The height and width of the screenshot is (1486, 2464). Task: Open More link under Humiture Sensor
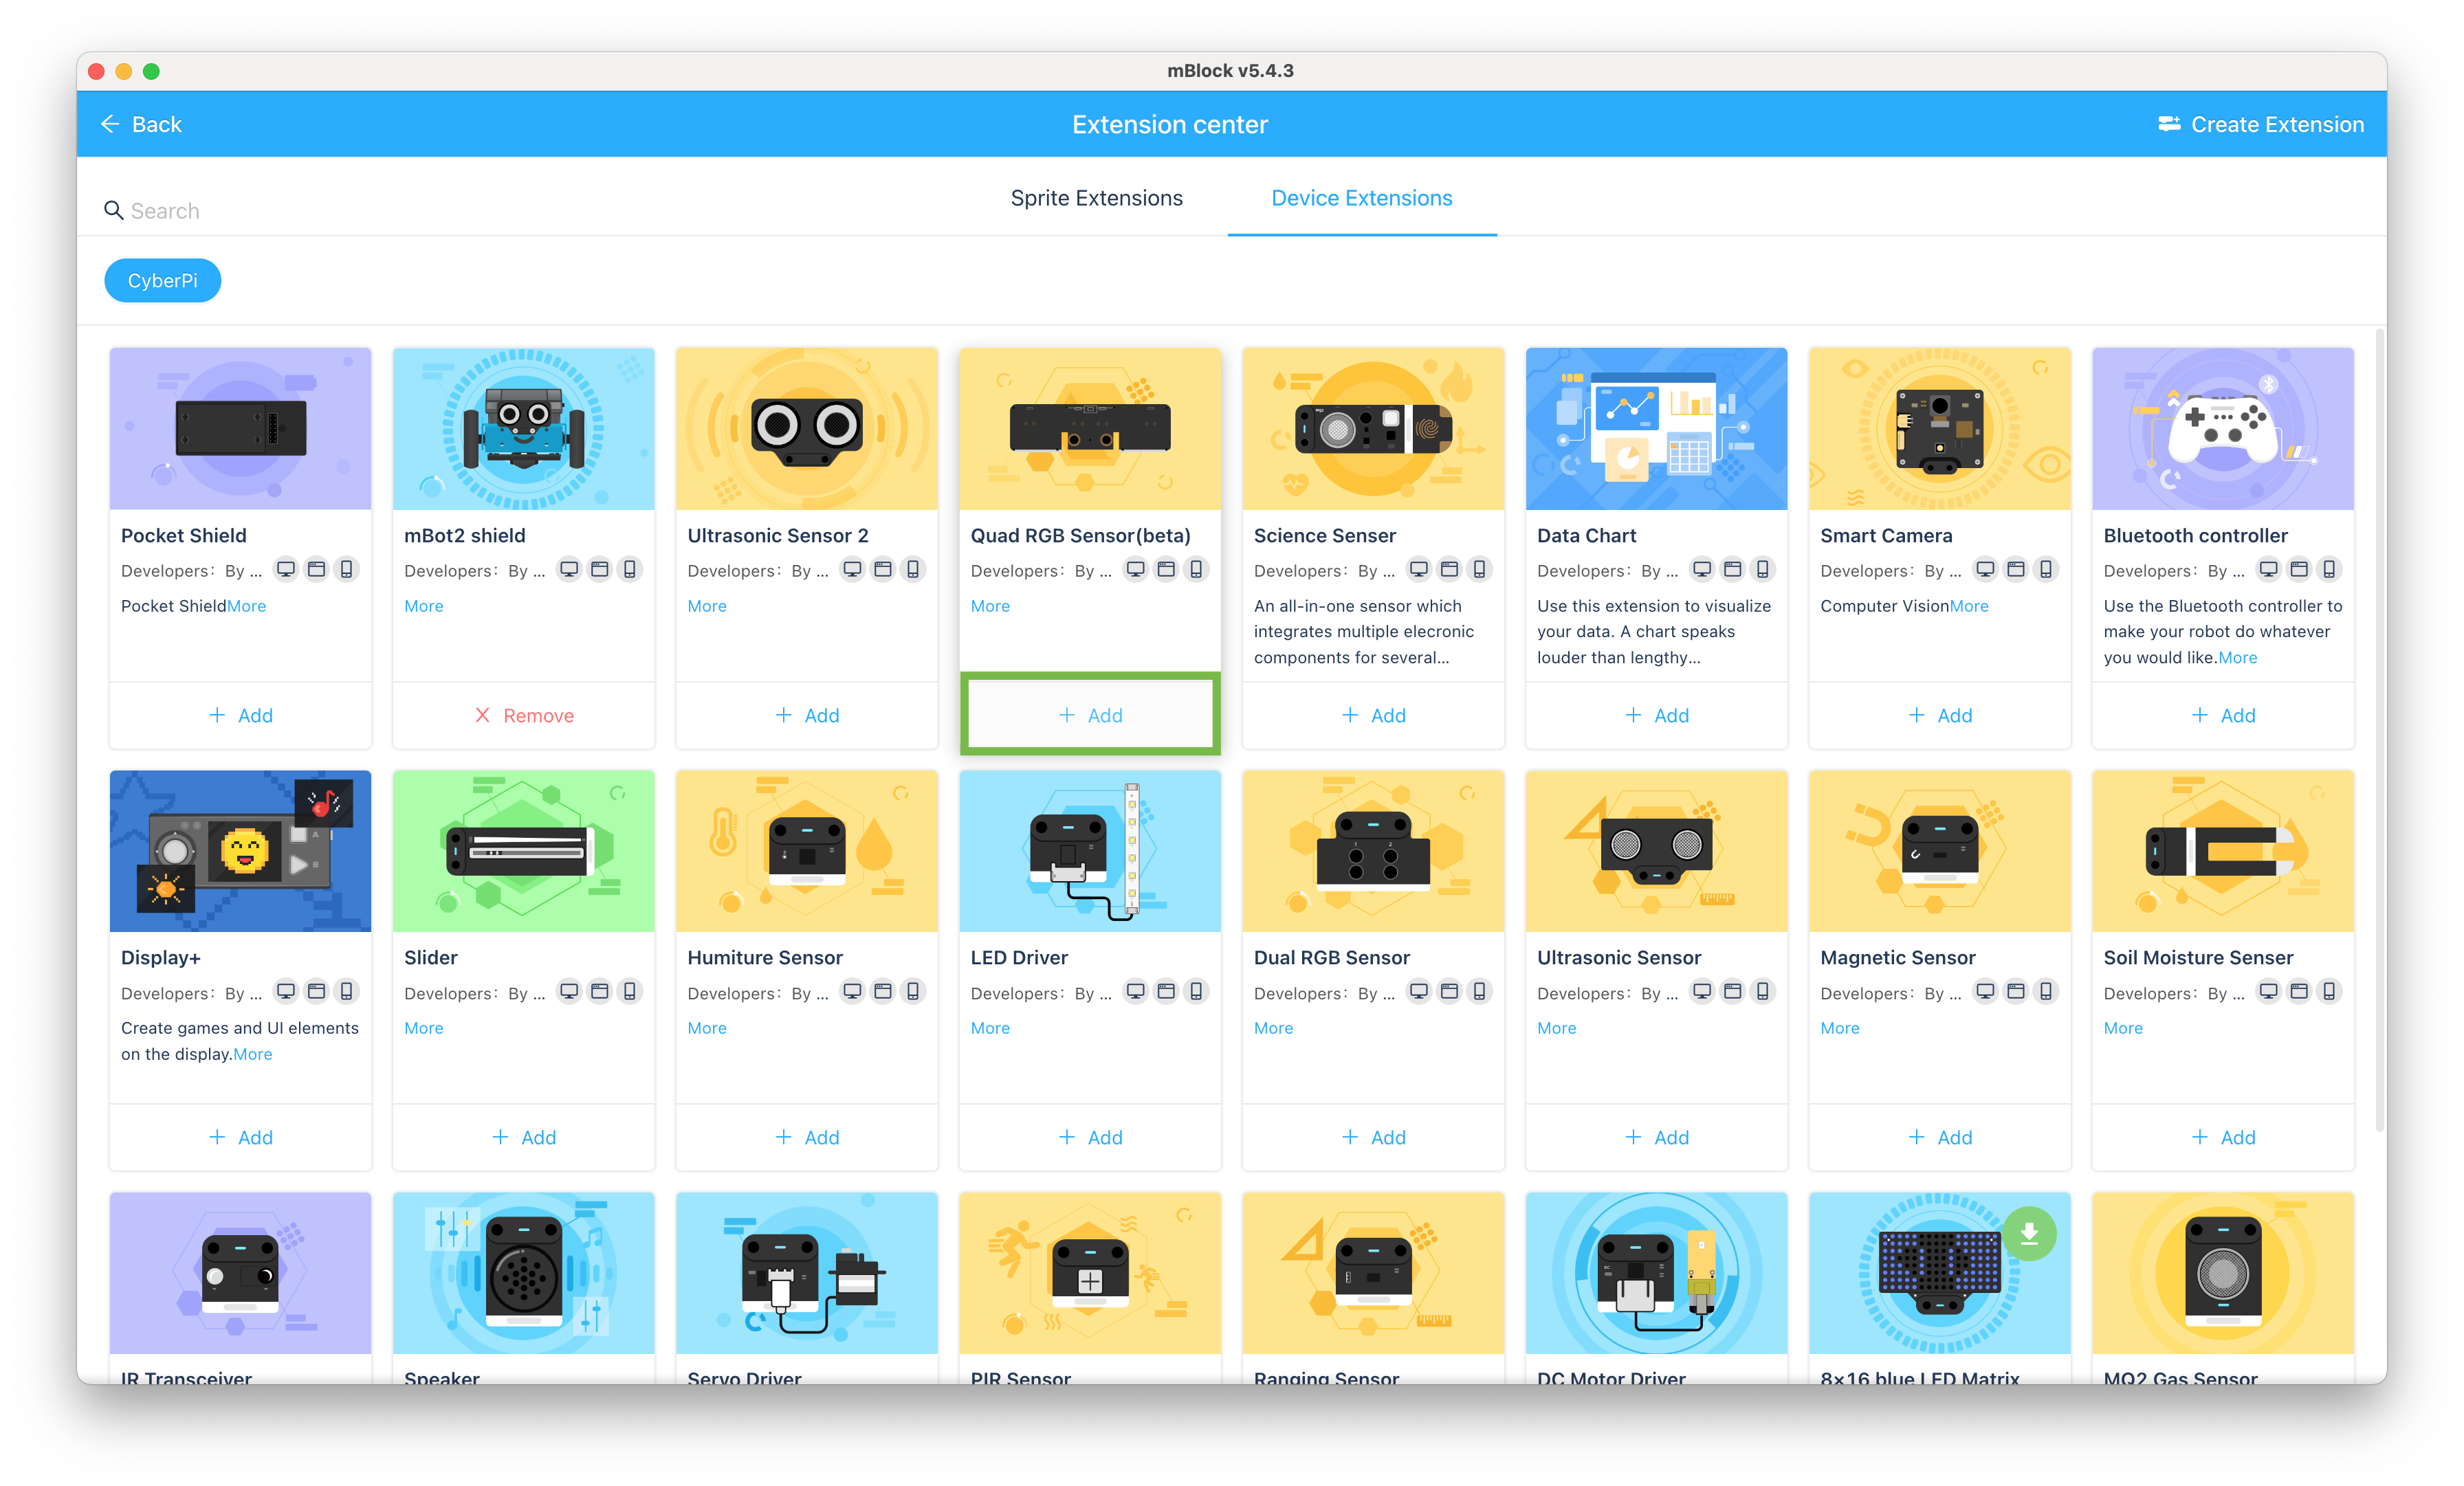[x=706, y=1028]
